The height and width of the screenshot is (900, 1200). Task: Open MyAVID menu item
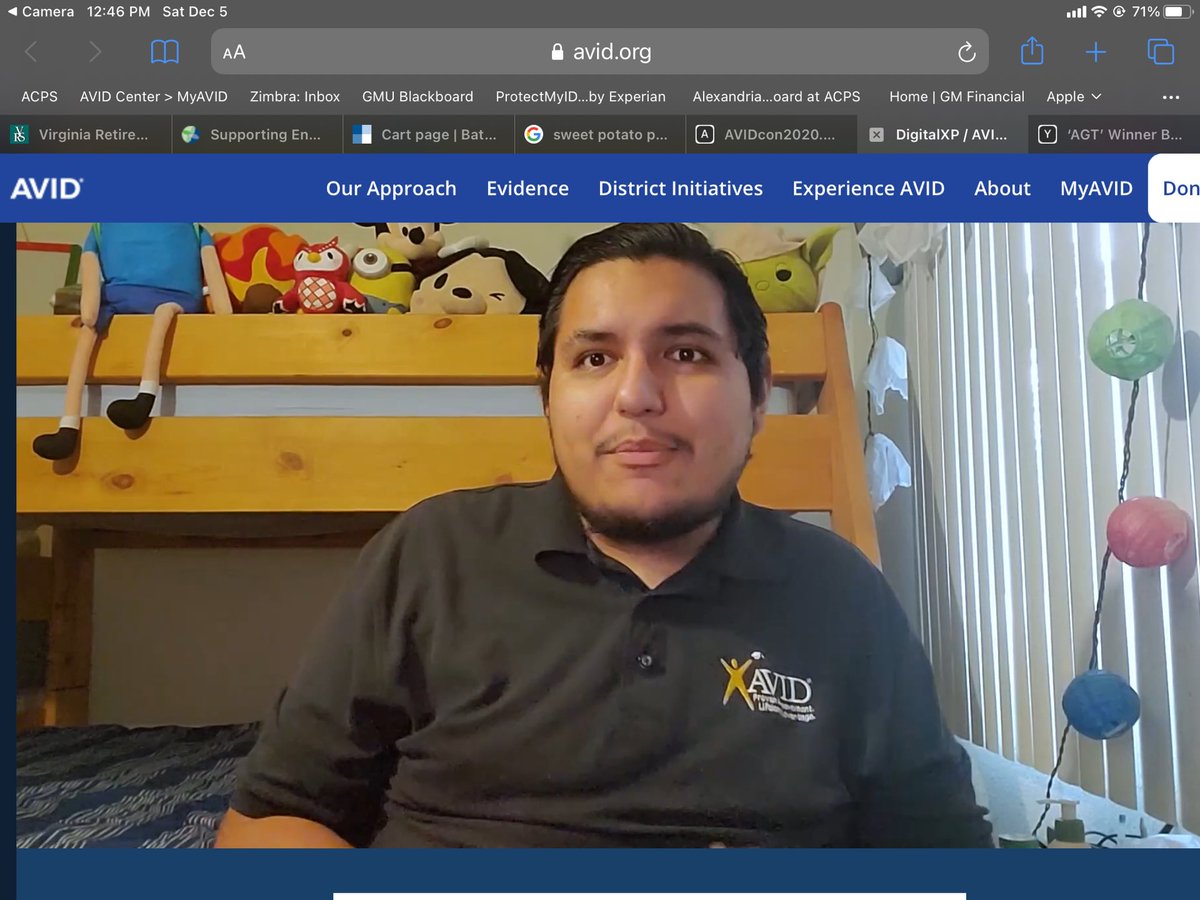click(1096, 188)
